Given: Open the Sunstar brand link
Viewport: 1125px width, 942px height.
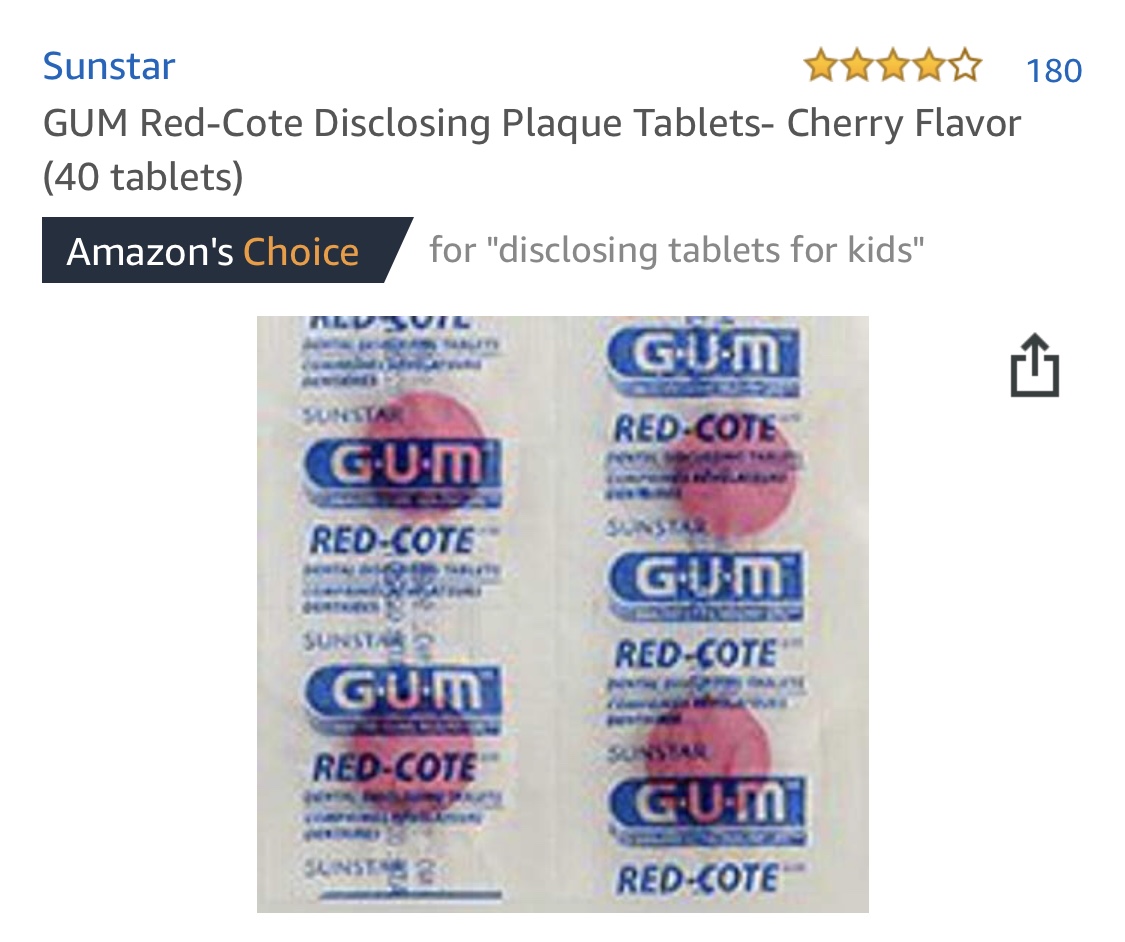Looking at the screenshot, I should coord(109,66).
